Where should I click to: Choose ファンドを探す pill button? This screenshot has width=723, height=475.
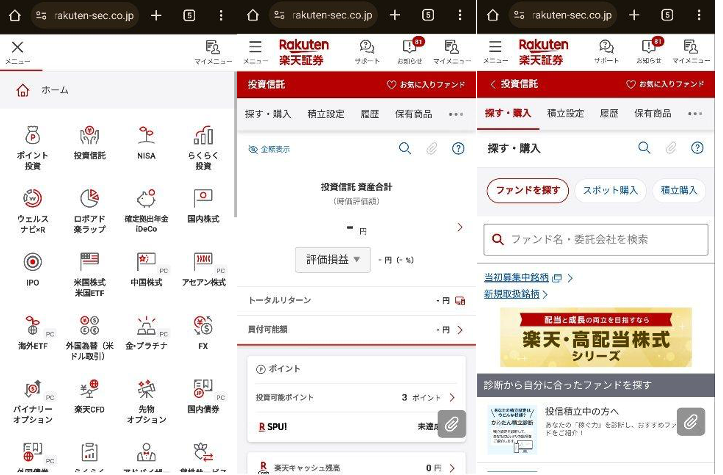(528, 190)
